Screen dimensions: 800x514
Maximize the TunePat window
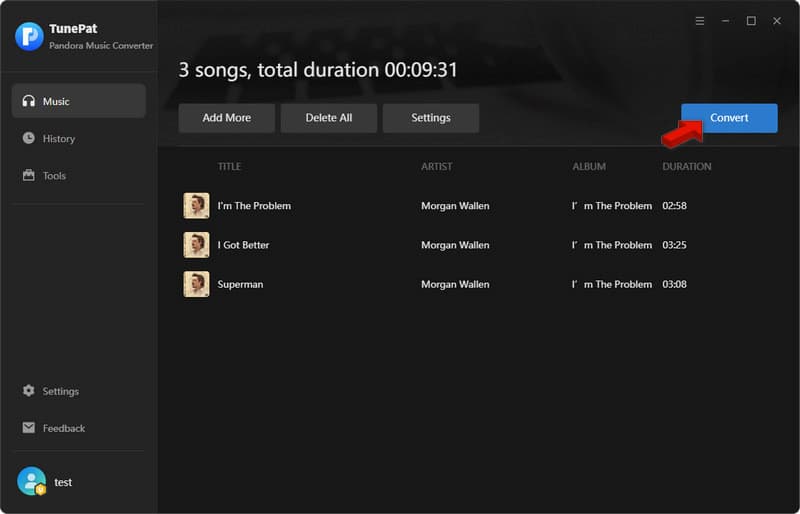click(x=751, y=21)
